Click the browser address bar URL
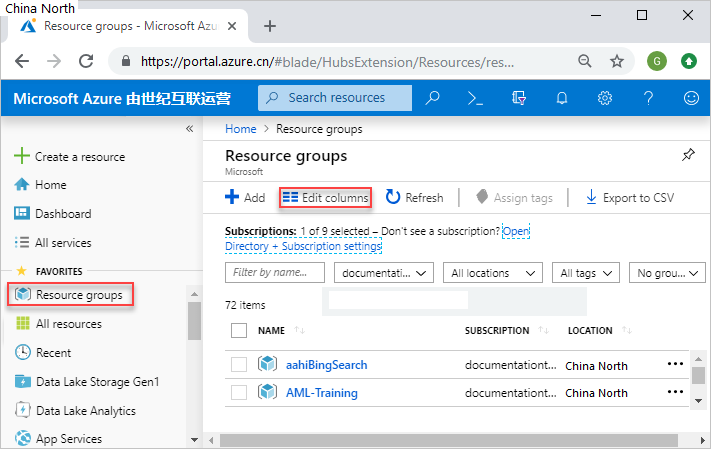711x449 pixels. coord(327,61)
